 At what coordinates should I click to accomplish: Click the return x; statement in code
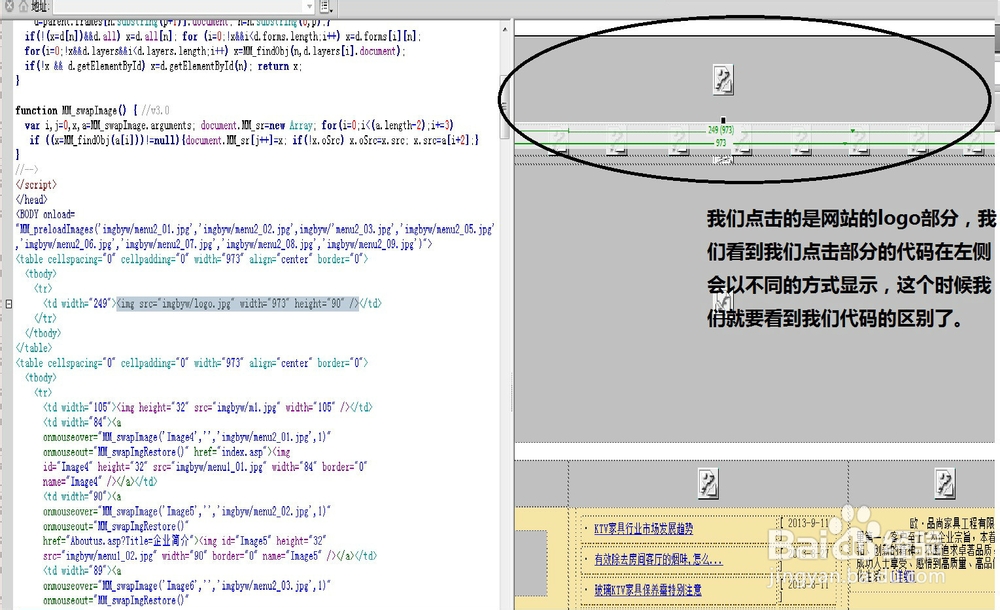pyautogui.click(x=280, y=66)
